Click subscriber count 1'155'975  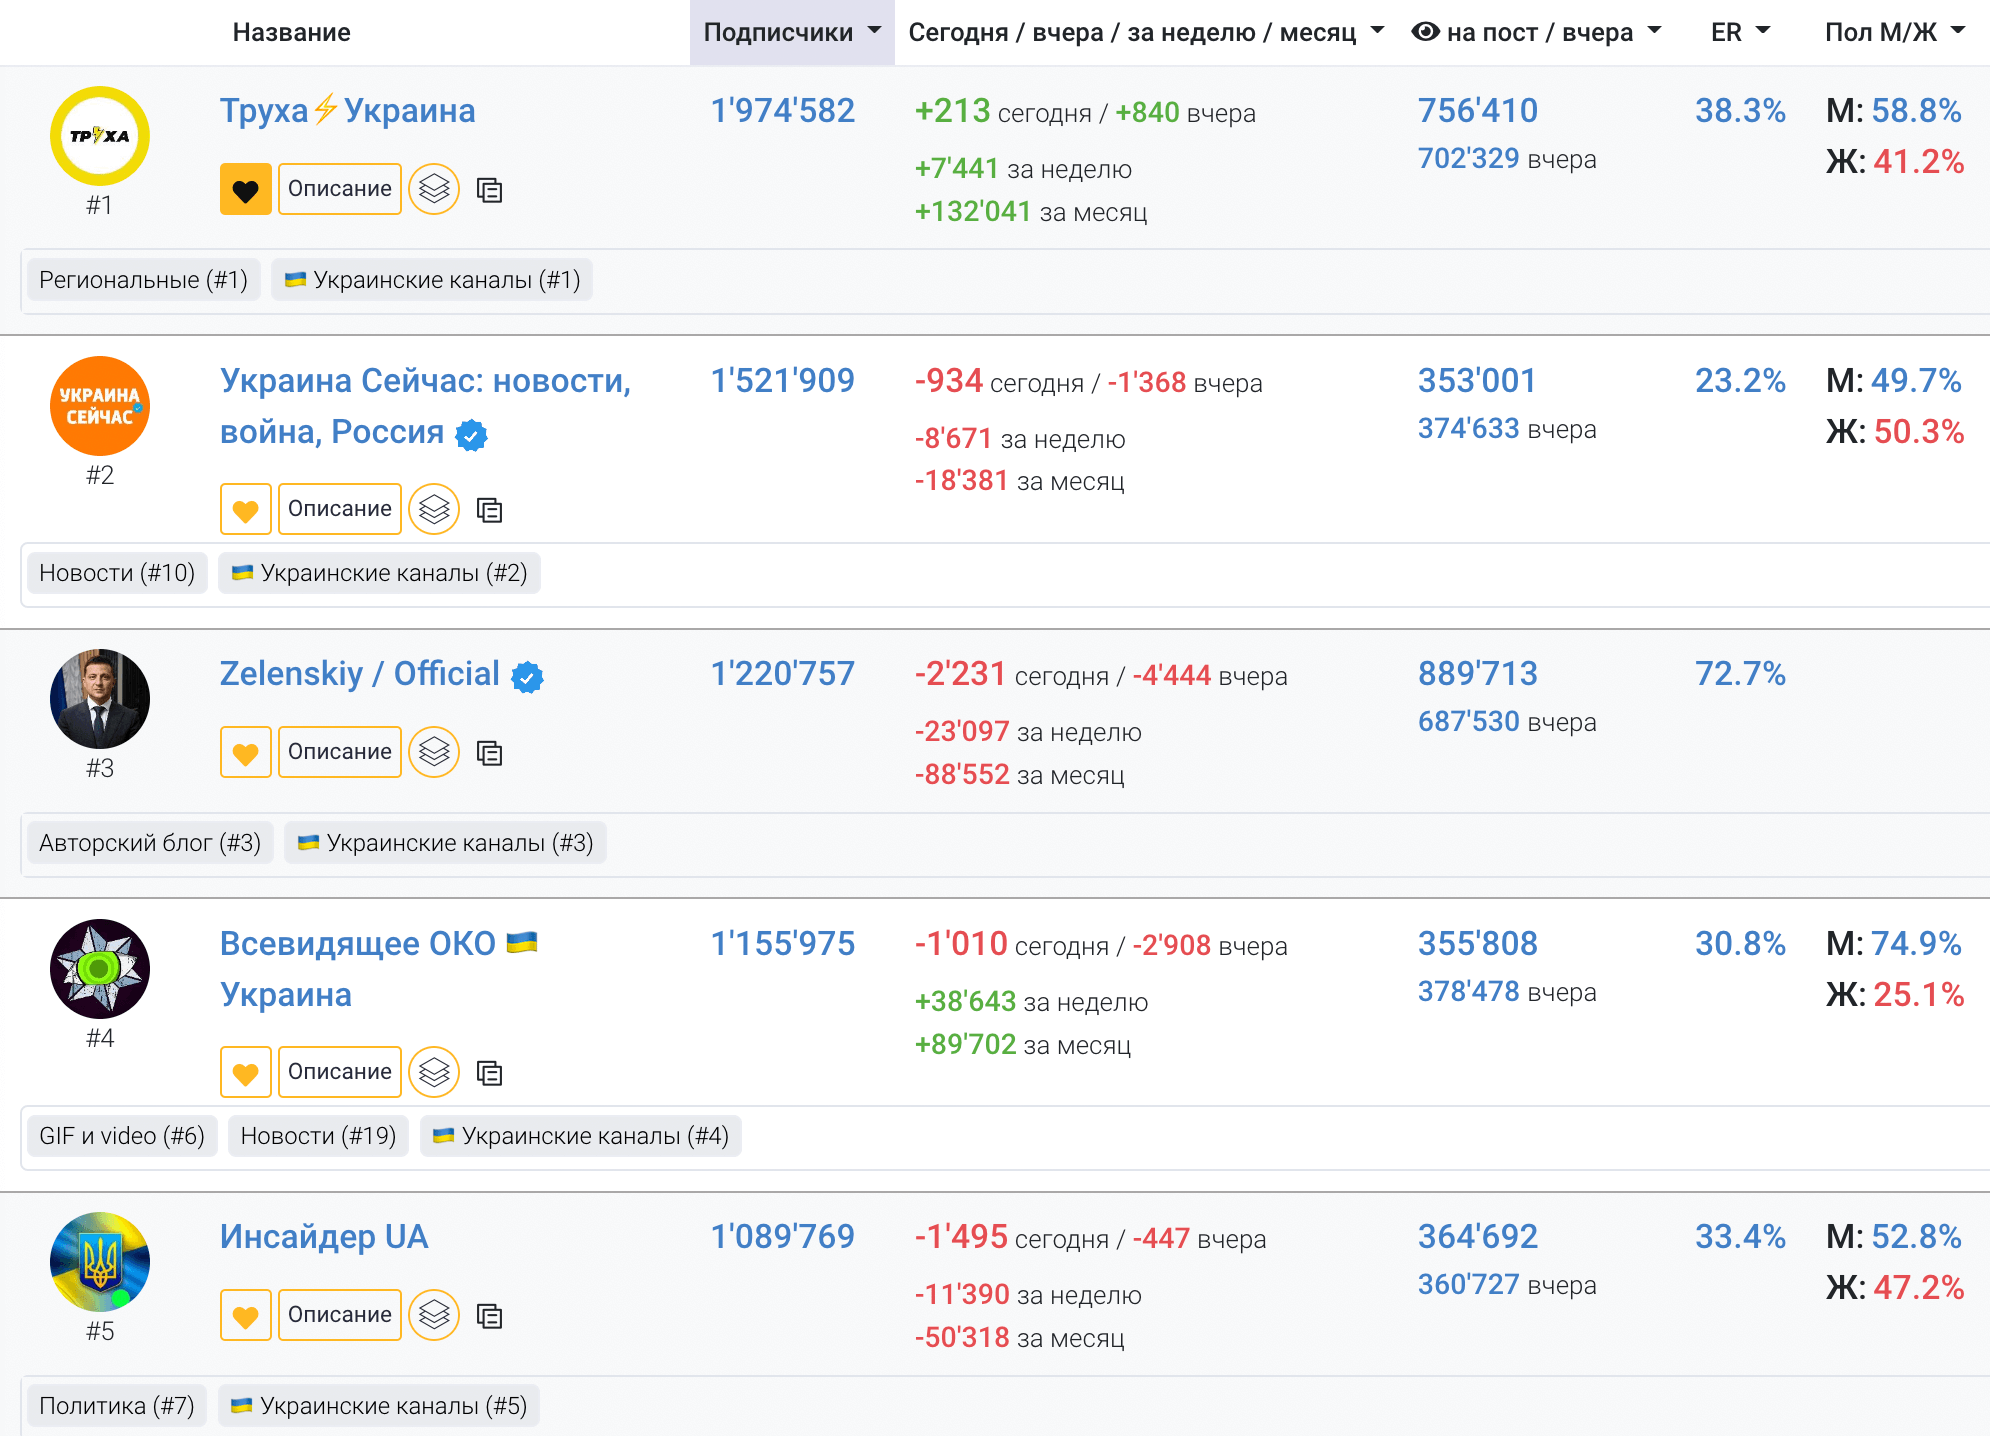click(x=783, y=943)
